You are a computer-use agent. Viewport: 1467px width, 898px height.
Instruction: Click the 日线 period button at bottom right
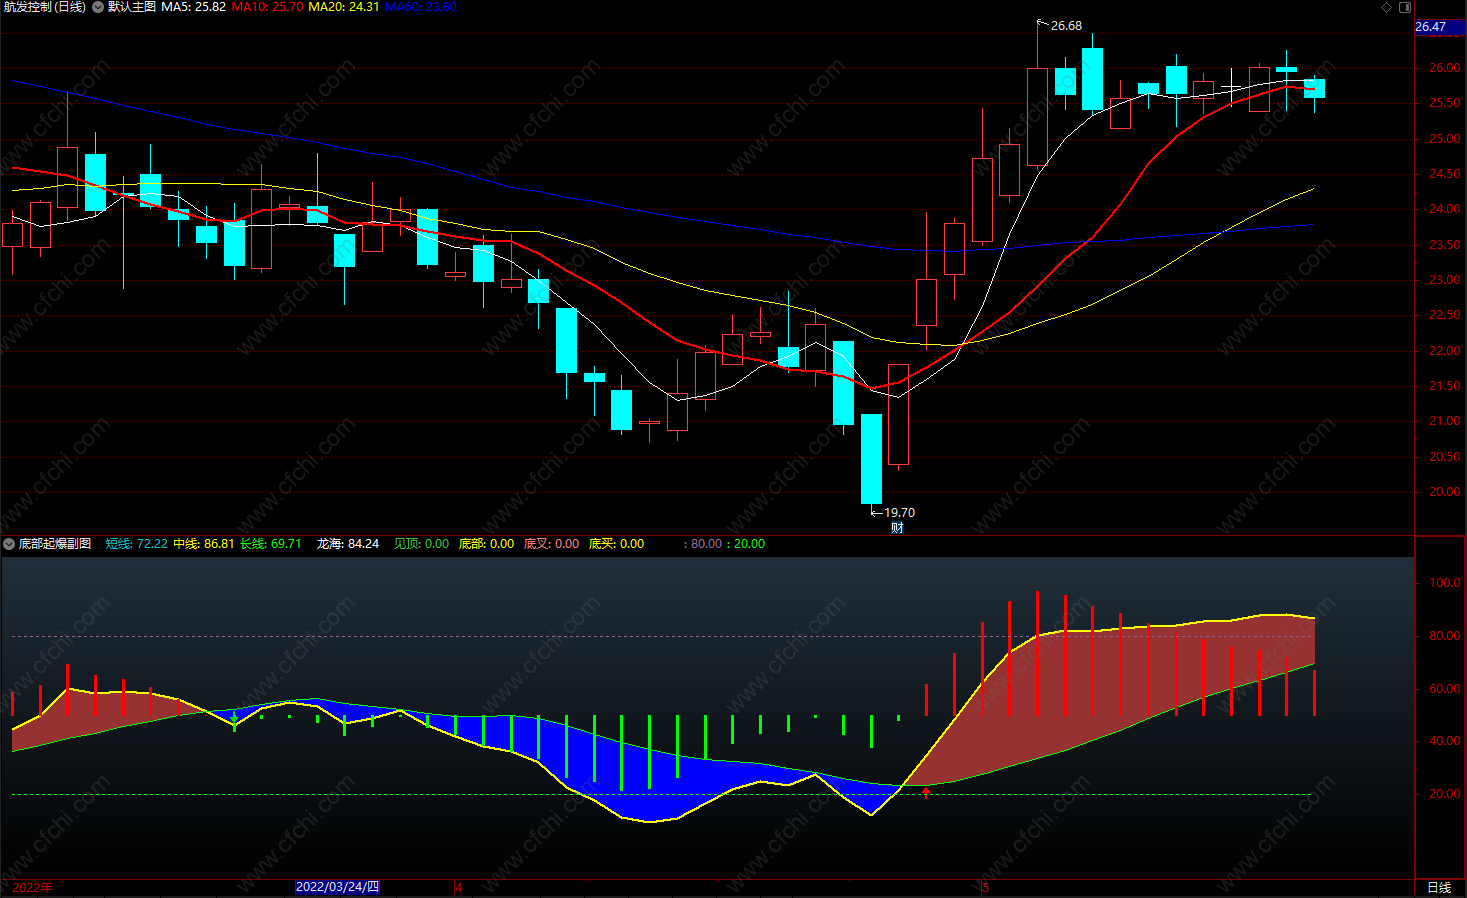1439,888
